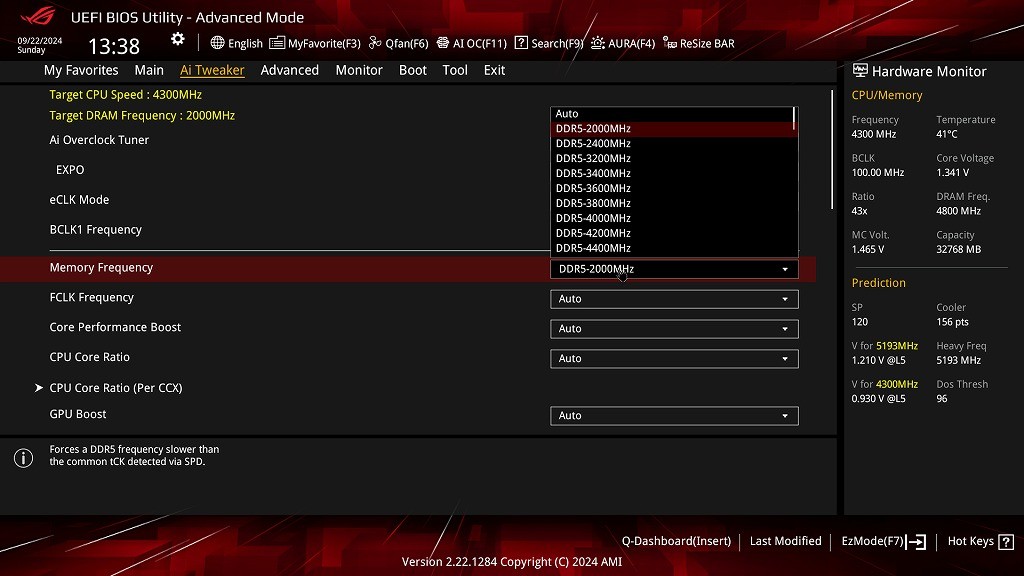This screenshot has width=1024, height=576.
Task: Click the MyFavorite list icon
Action: coord(277,43)
